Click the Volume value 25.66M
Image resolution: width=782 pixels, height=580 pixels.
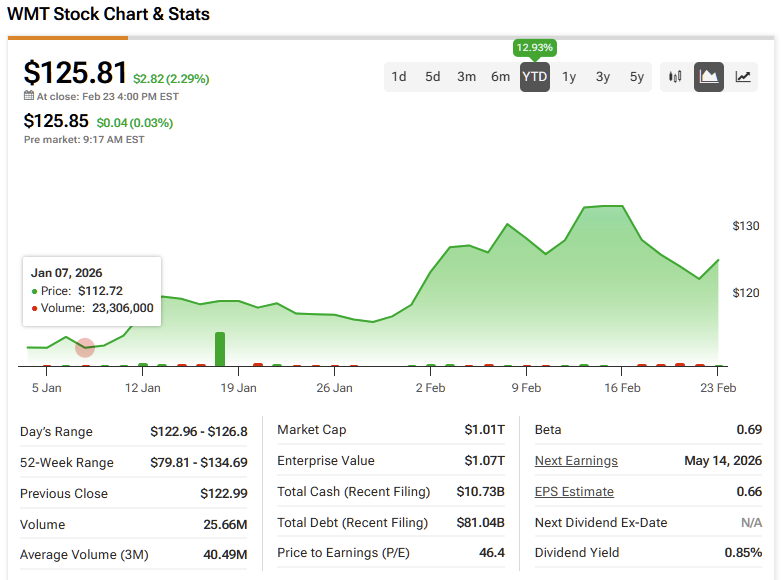tap(225, 524)
